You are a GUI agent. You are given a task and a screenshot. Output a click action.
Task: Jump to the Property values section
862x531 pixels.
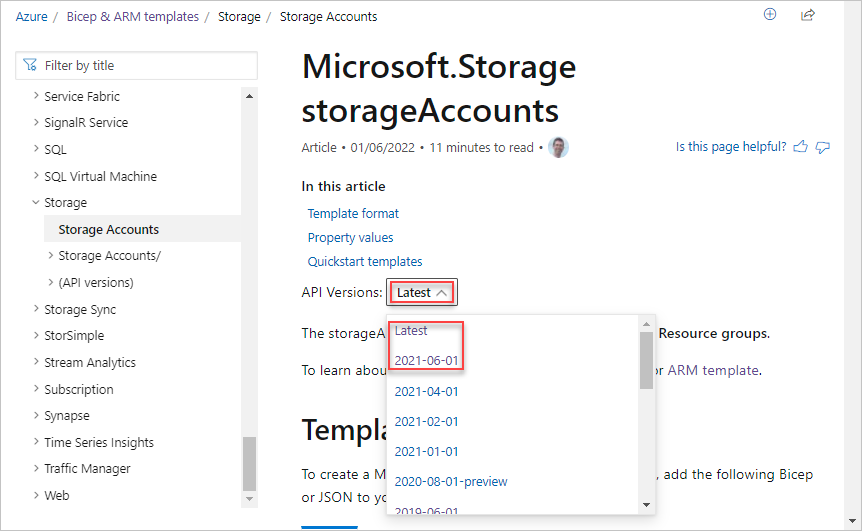[350, 237]
